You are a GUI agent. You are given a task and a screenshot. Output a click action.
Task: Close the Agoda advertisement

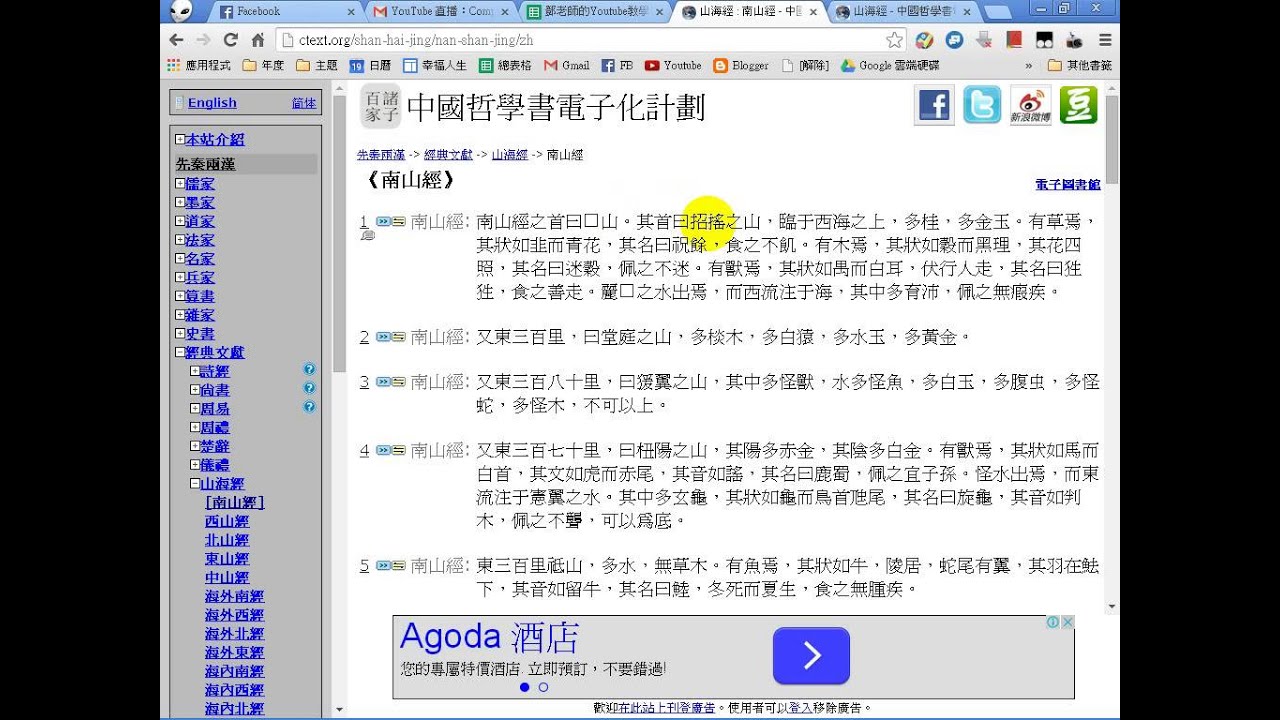tap(1068, 622)
